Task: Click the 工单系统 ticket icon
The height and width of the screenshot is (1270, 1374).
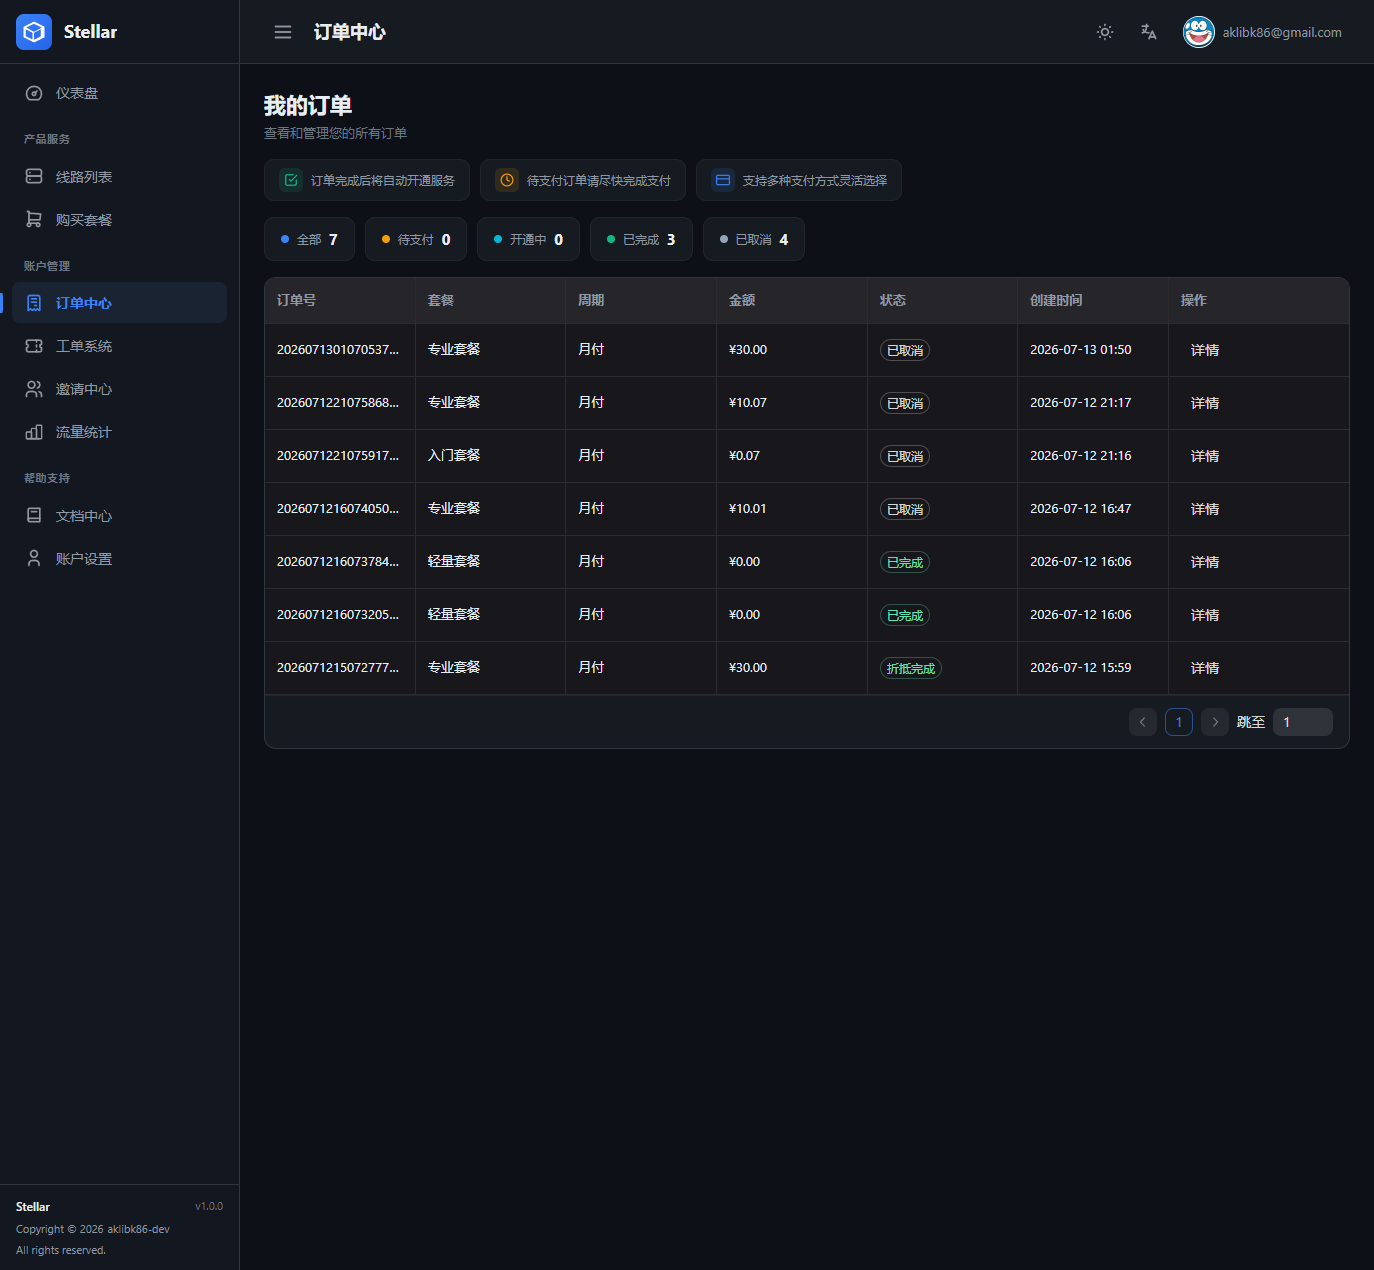Action: point(34,346)
